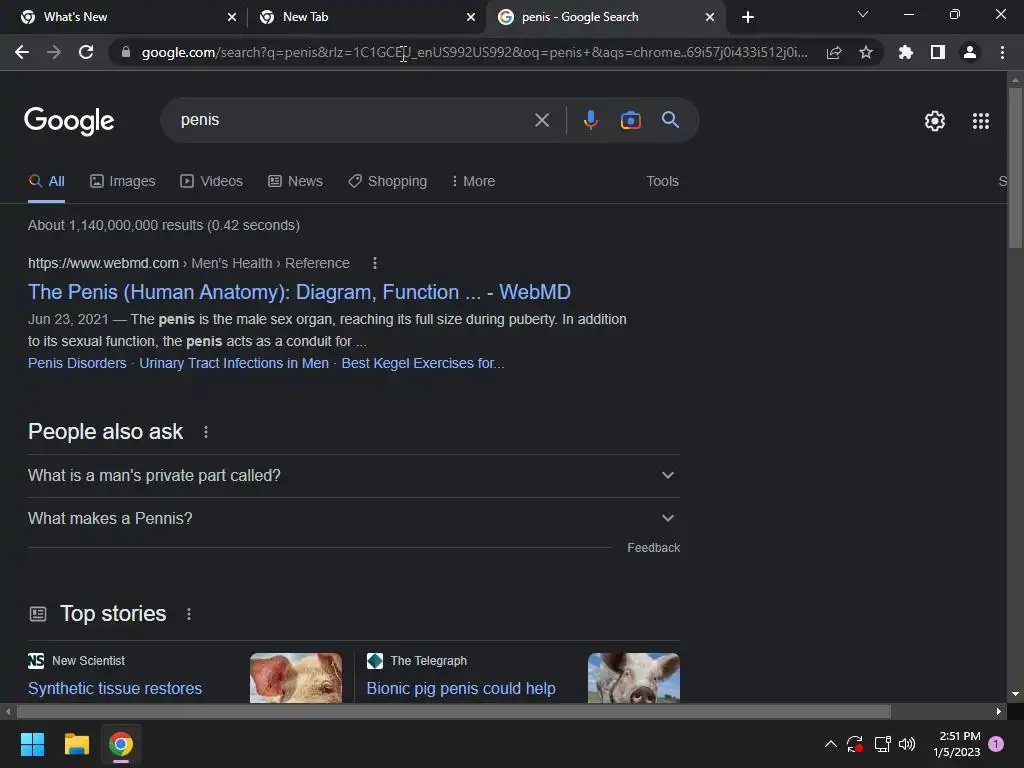Clear the search box text
Screen dimensions: 1024x768
[541, 120]
